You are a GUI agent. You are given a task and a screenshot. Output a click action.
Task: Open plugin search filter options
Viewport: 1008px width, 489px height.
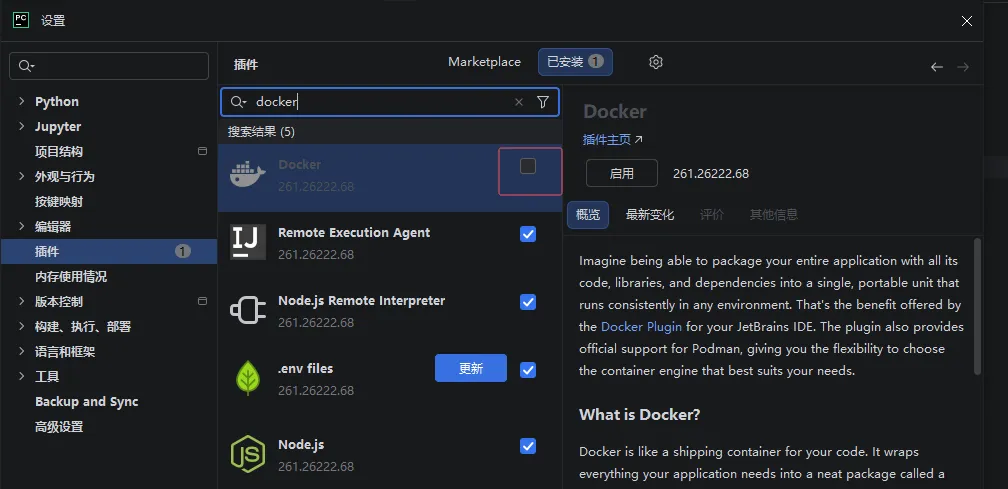pos(543,102)
